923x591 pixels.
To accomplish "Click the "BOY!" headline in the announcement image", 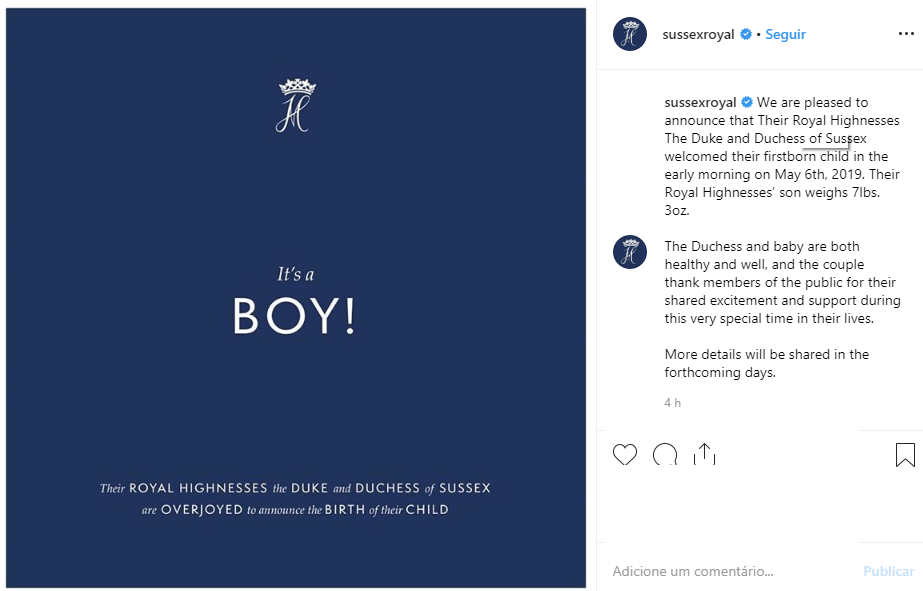I will (x=294, y=316).
